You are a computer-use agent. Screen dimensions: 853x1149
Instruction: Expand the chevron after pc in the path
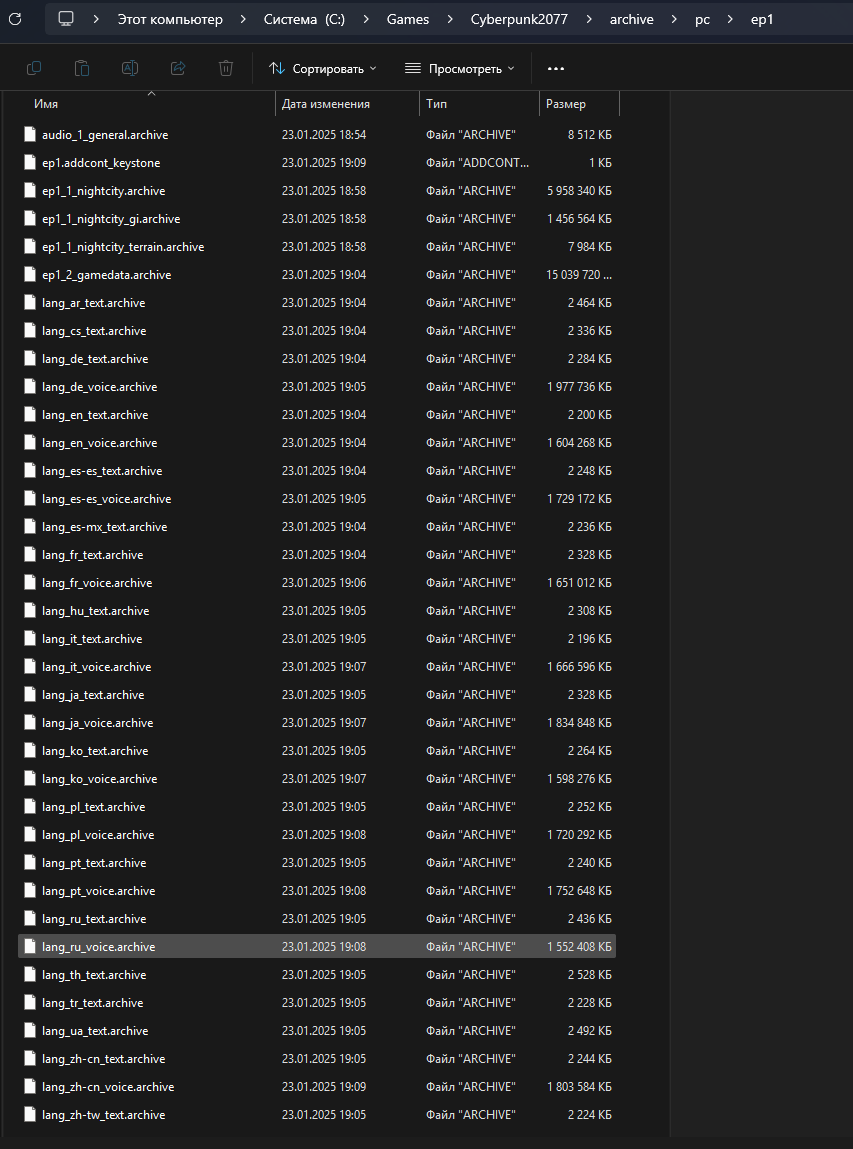pos(731,20)
